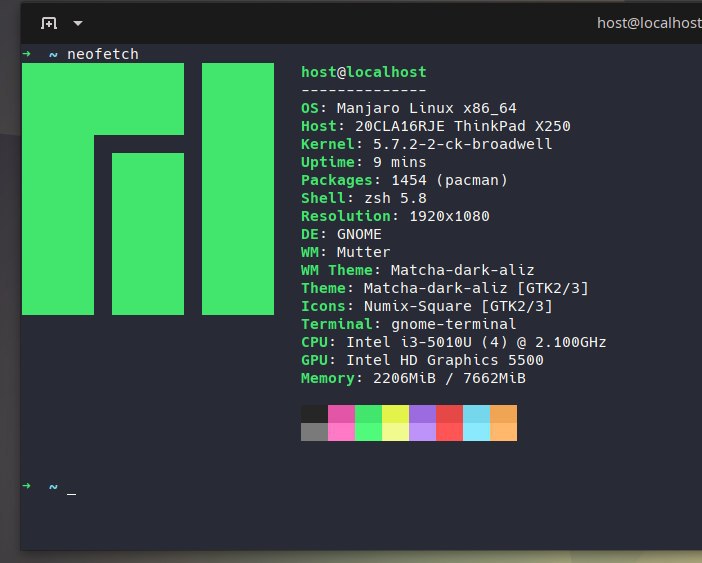The image size is (702, 563).
Task: Select the CPU Intel i3-5010U line
Action: click(x=454, y=342)
